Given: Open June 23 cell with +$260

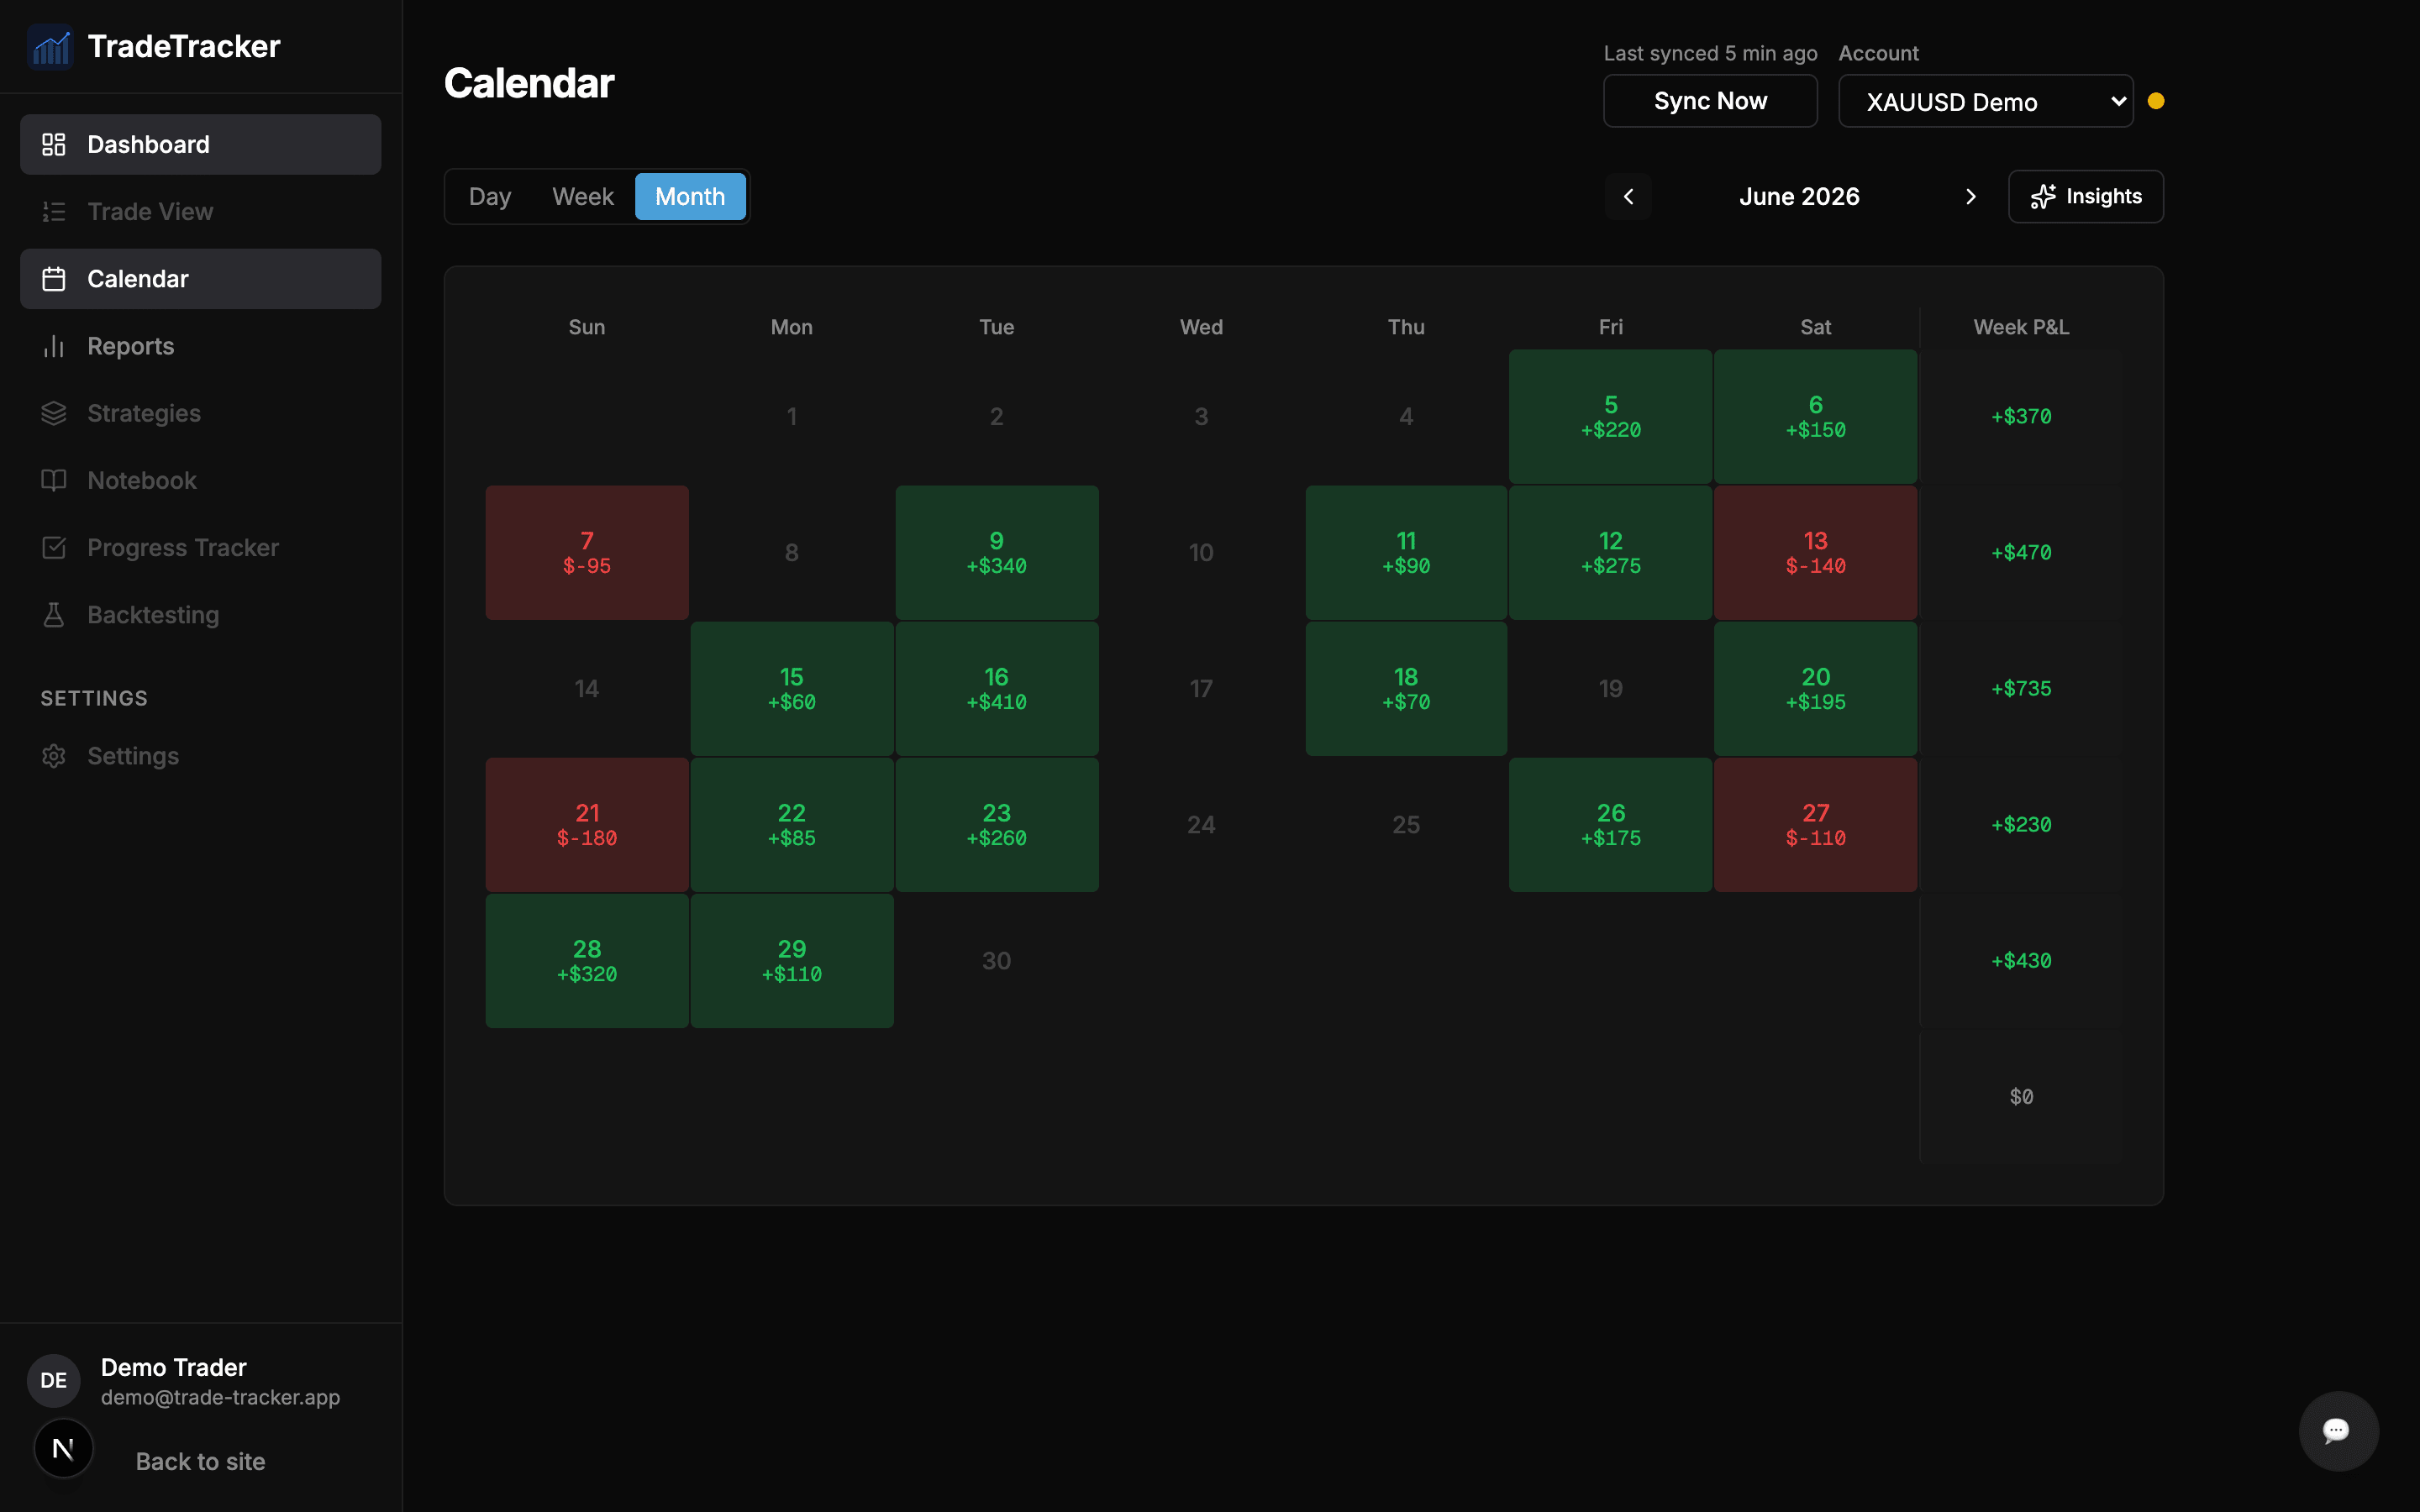Looking at the screenshot, I should pyautogui.click(x=997, y=825).
